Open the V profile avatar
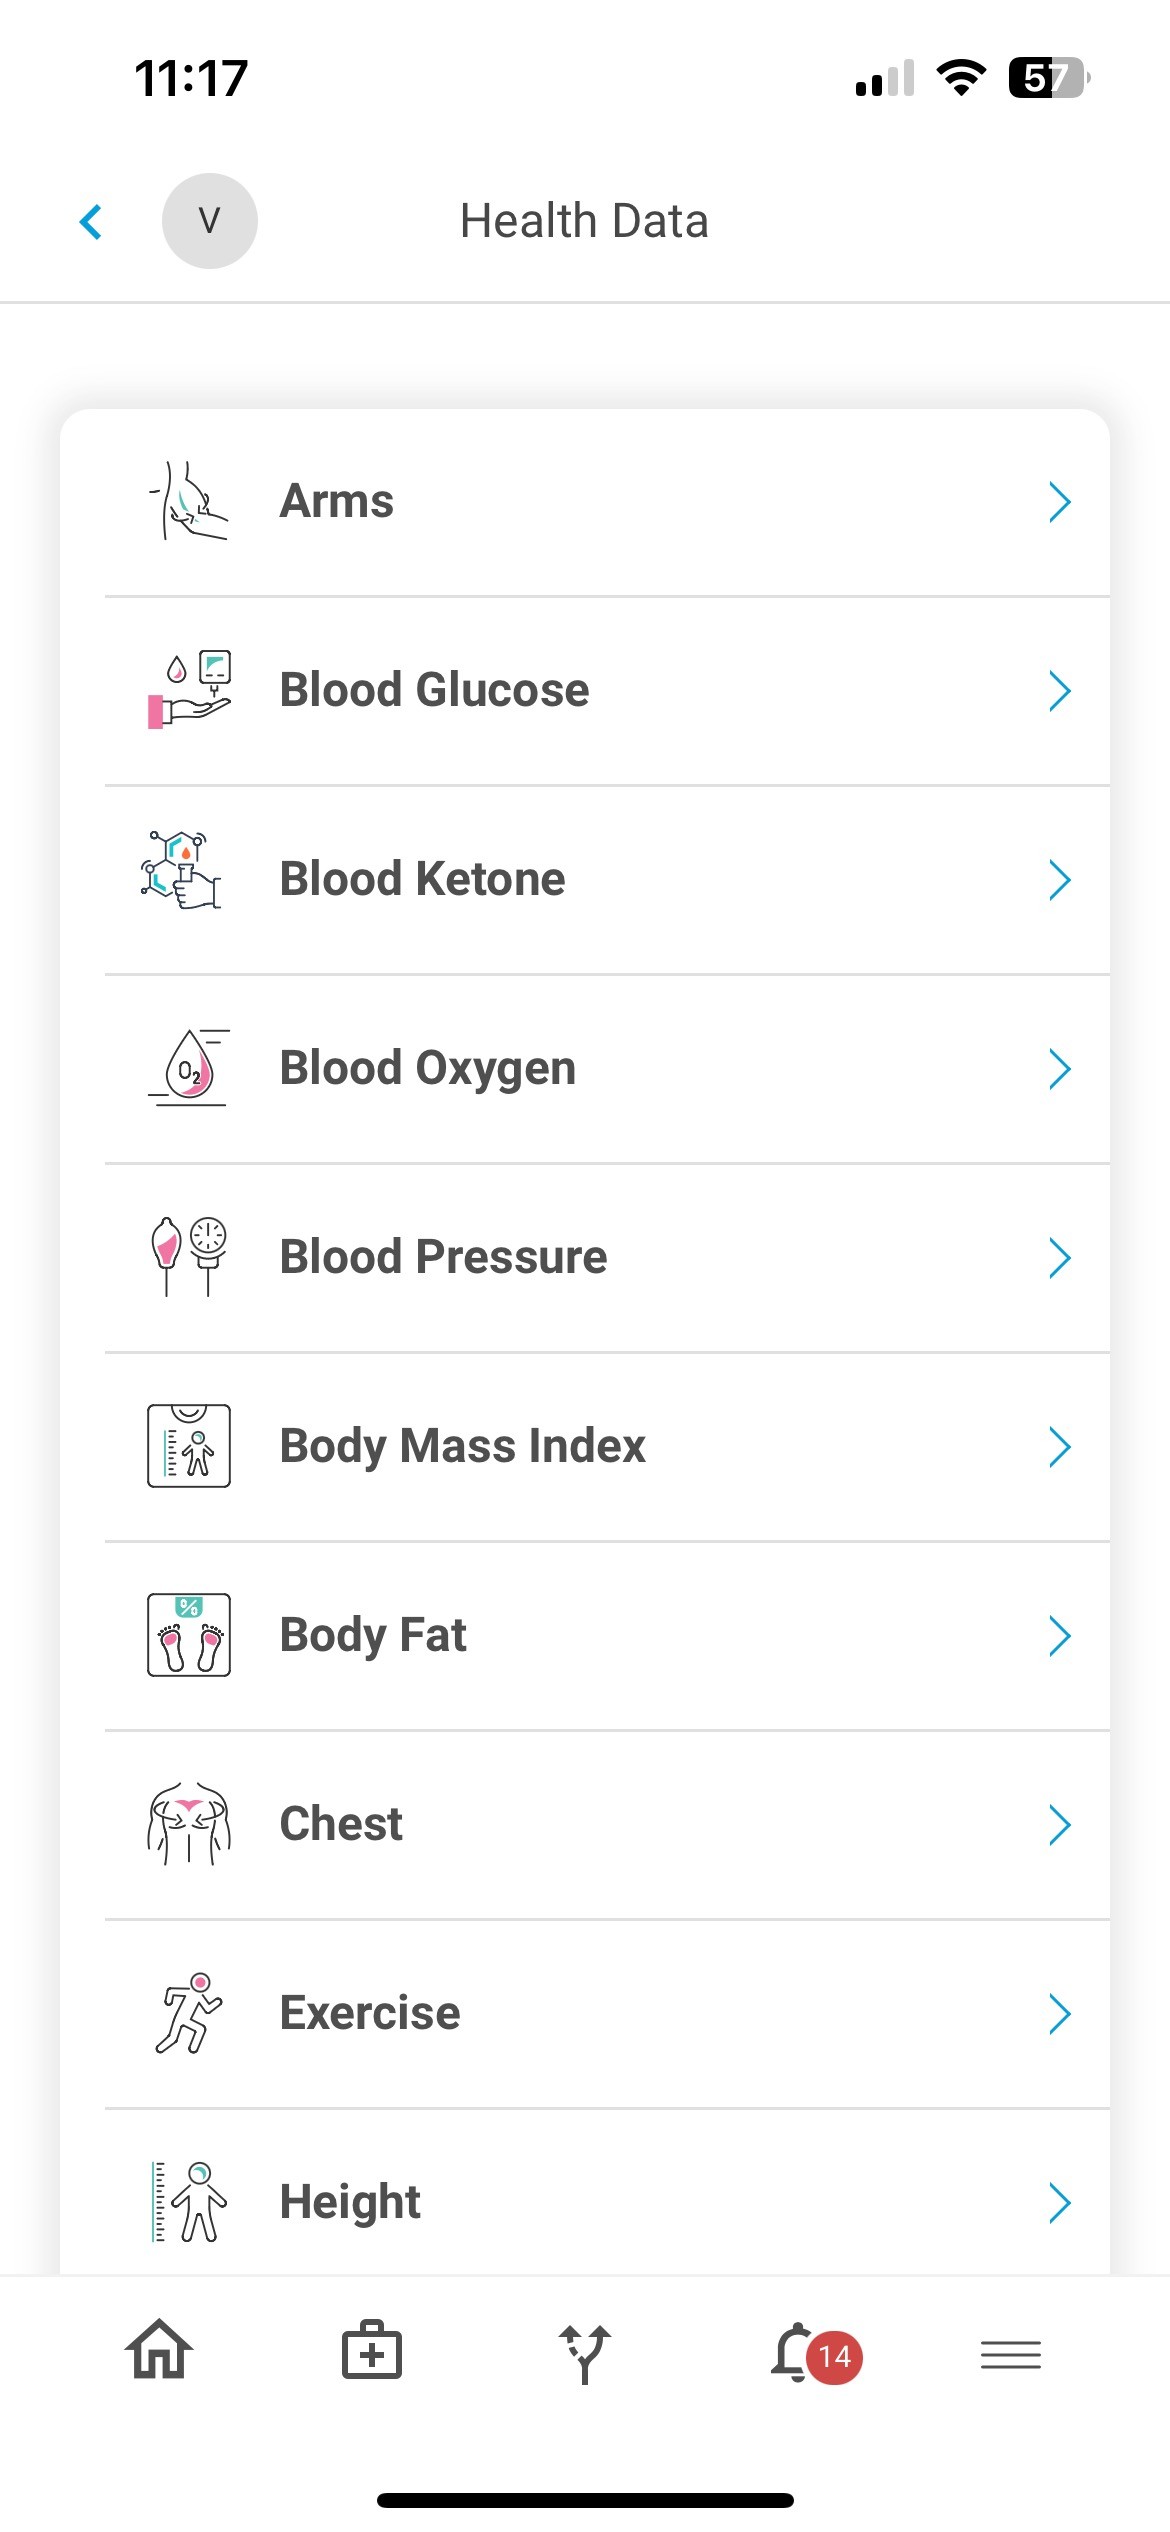The image size is (1170, 2532). pos(210,221)
